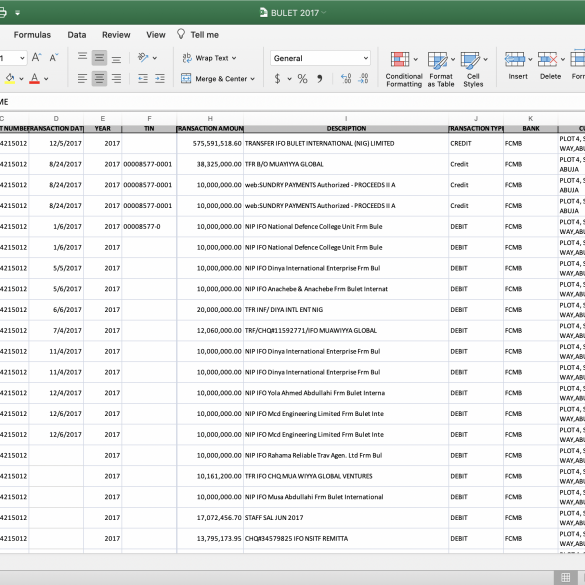The image size is (585, 585).
Task: Select cell STAFF SAL JUN 2017
Action: [x=346, y=517]
